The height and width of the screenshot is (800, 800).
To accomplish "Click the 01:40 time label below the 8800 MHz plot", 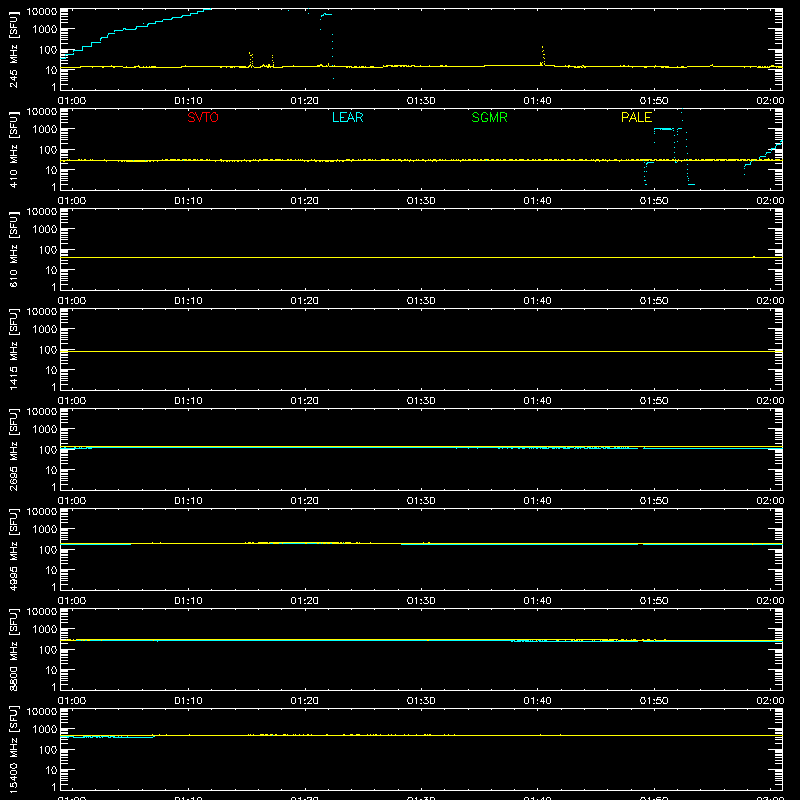I will [537, 701].
